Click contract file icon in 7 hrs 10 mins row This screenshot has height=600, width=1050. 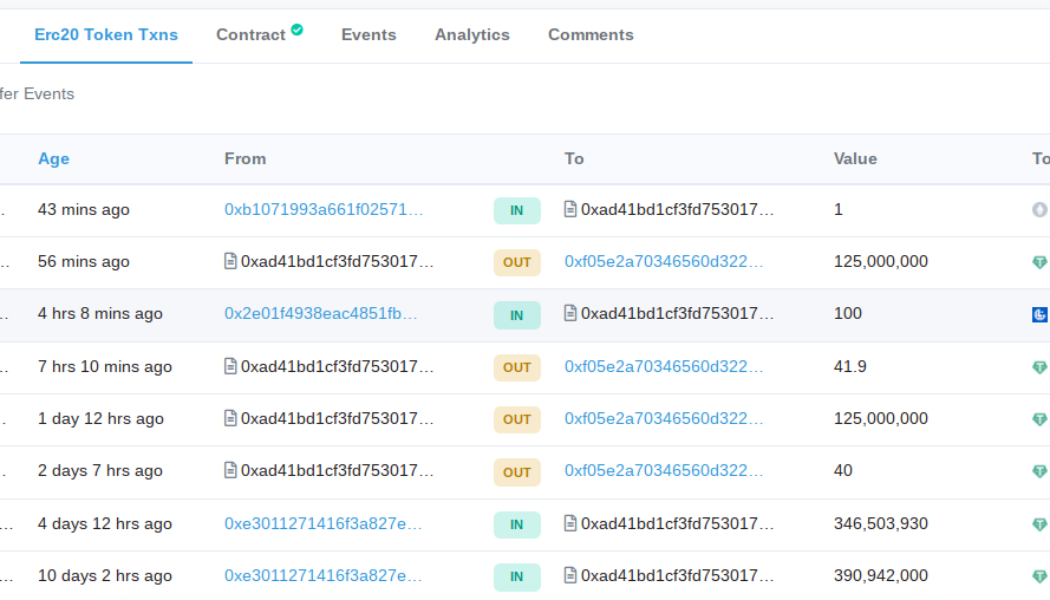230,367
